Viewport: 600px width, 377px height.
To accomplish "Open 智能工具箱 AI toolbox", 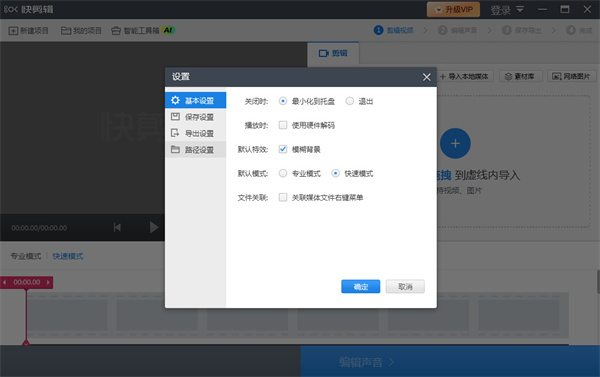I will tap(143, 31).
